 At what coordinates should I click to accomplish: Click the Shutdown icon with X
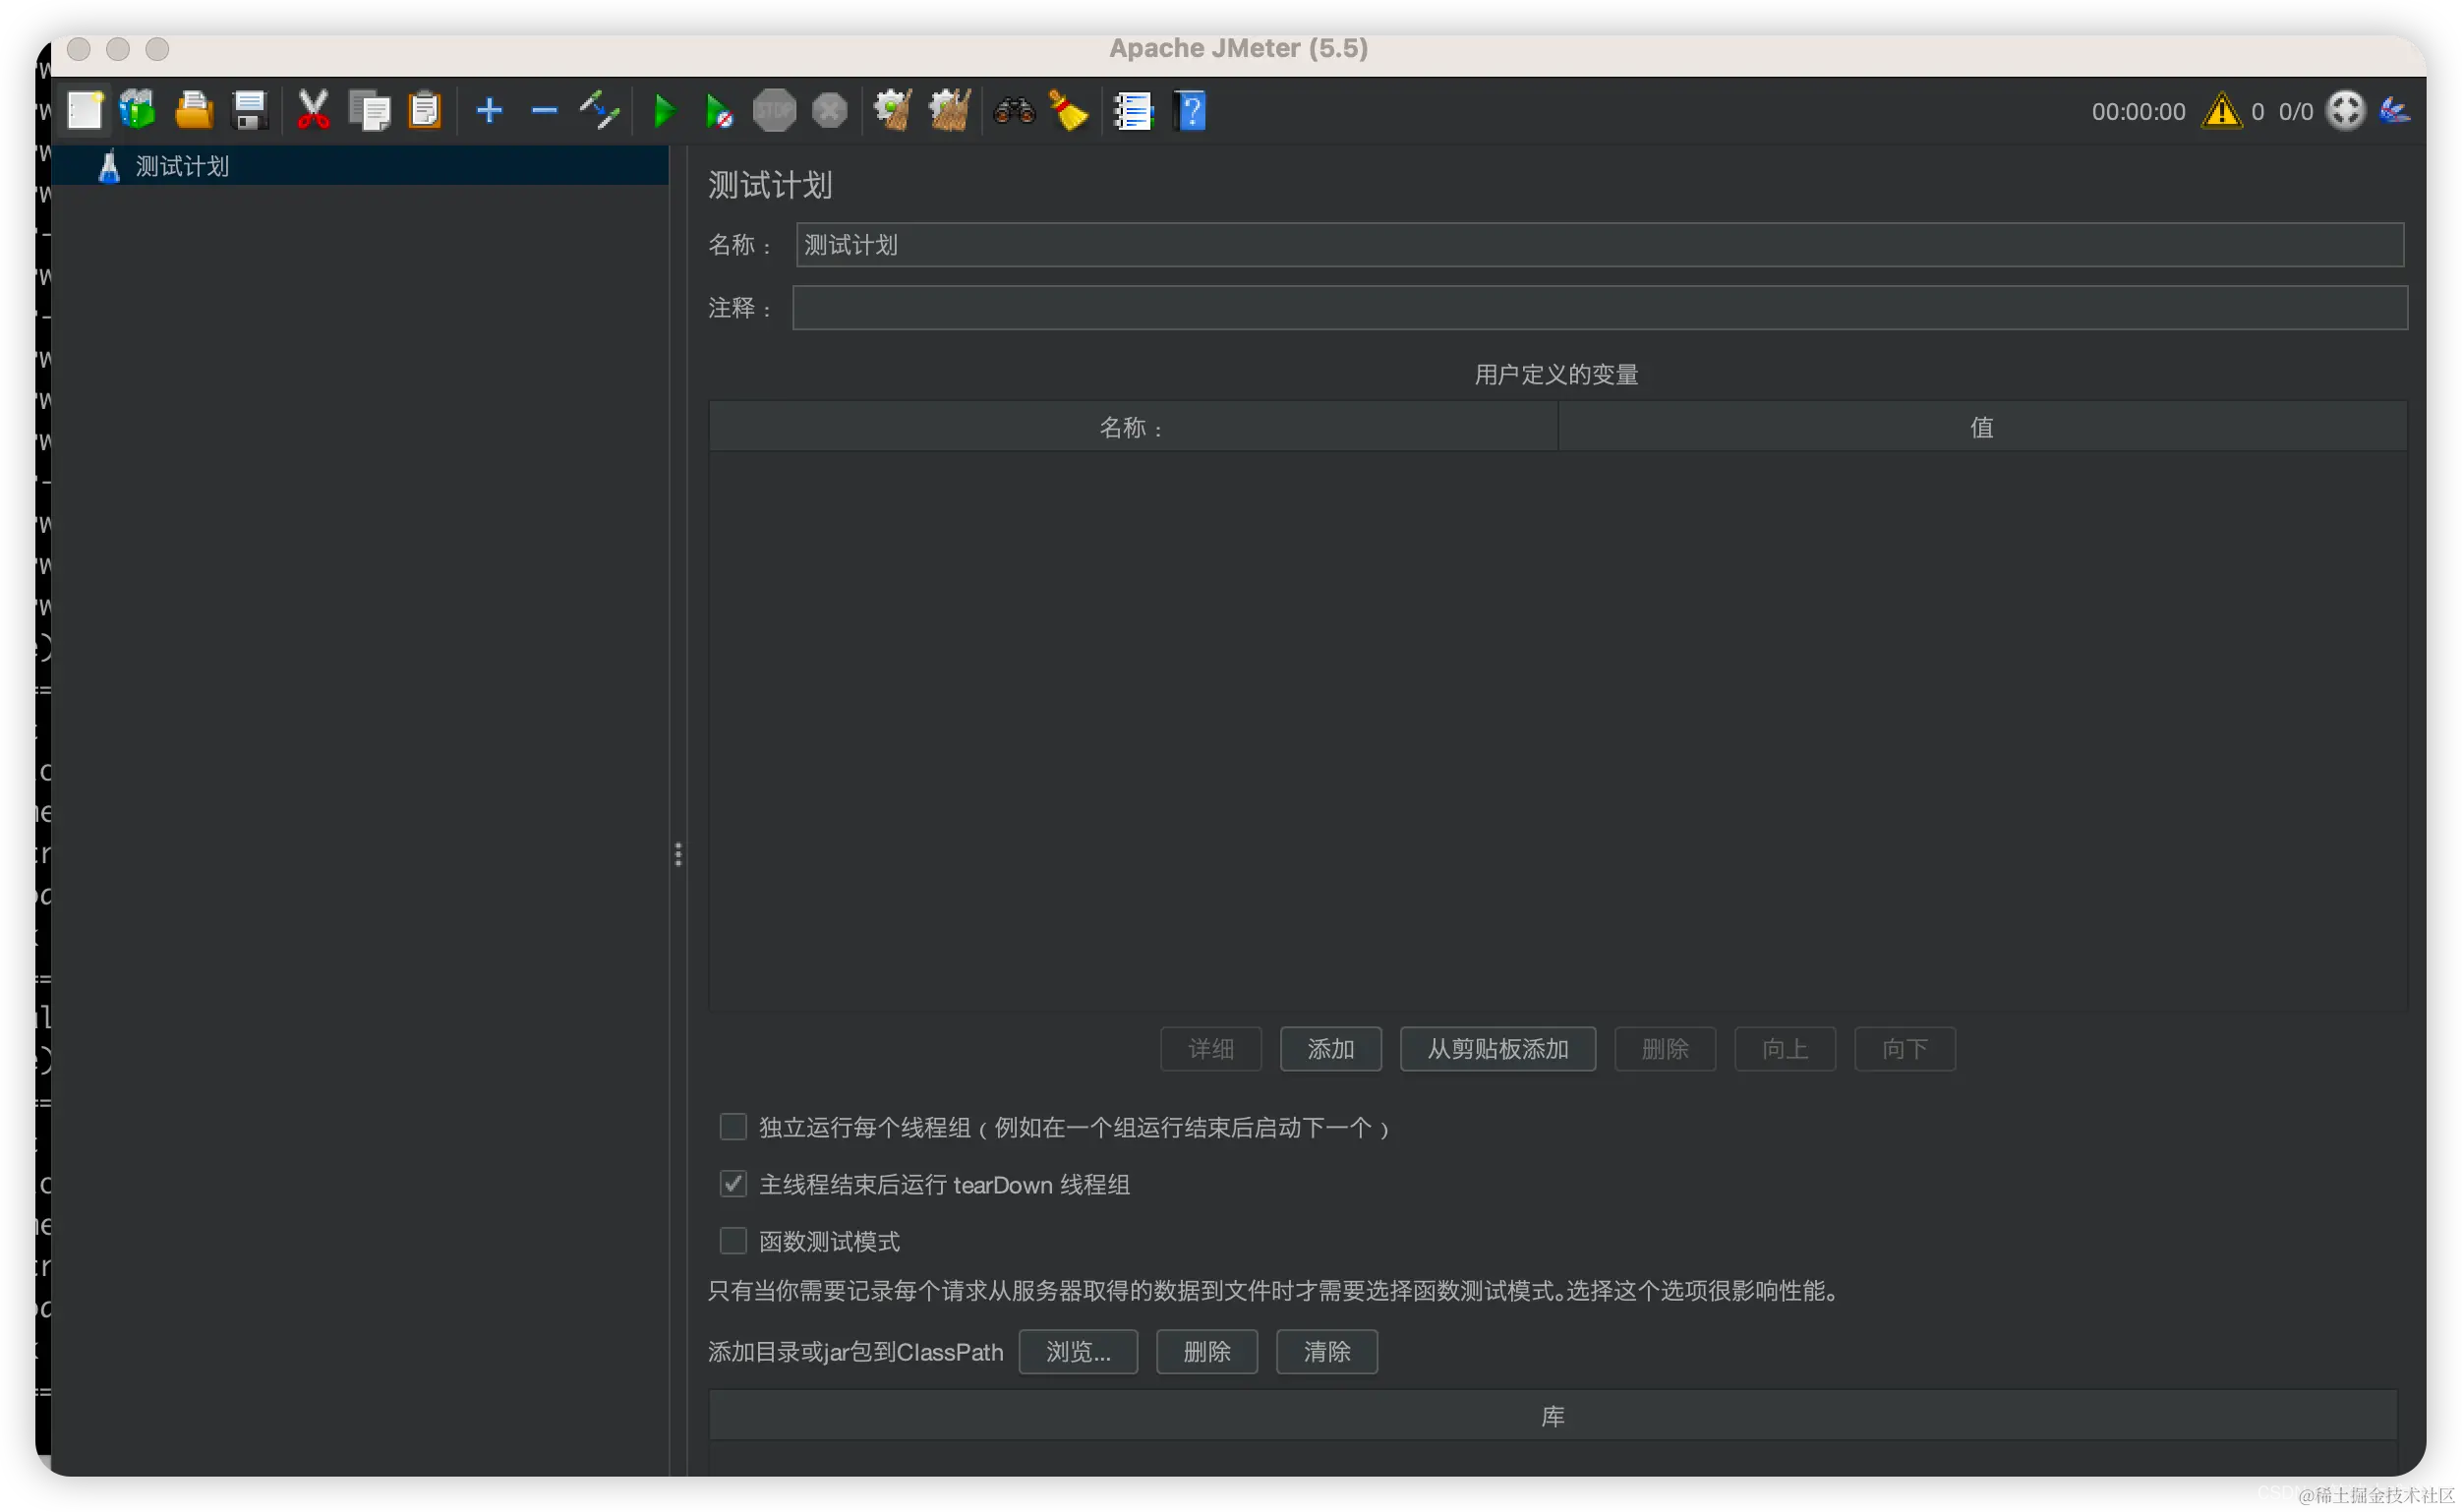[x=829, y=110]
